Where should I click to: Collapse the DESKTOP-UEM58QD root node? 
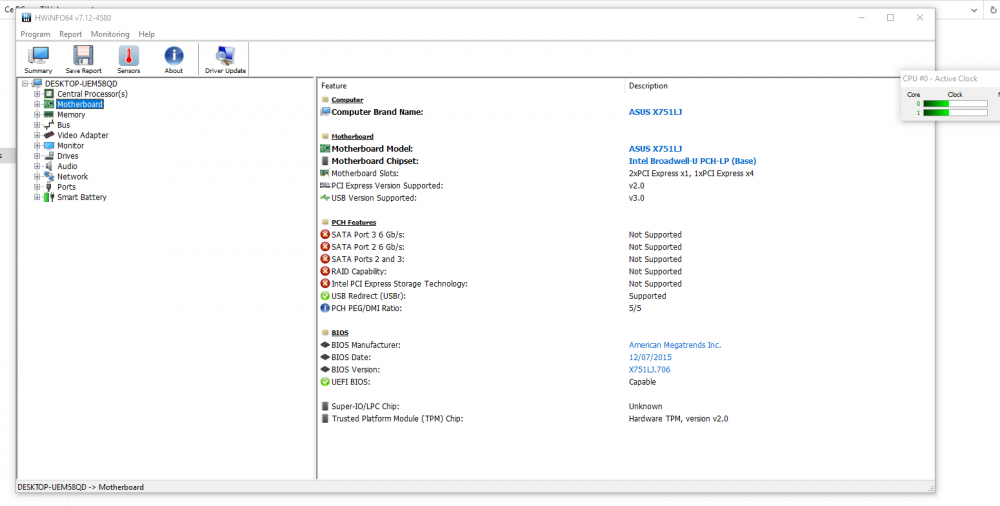(x=25, y=84)
